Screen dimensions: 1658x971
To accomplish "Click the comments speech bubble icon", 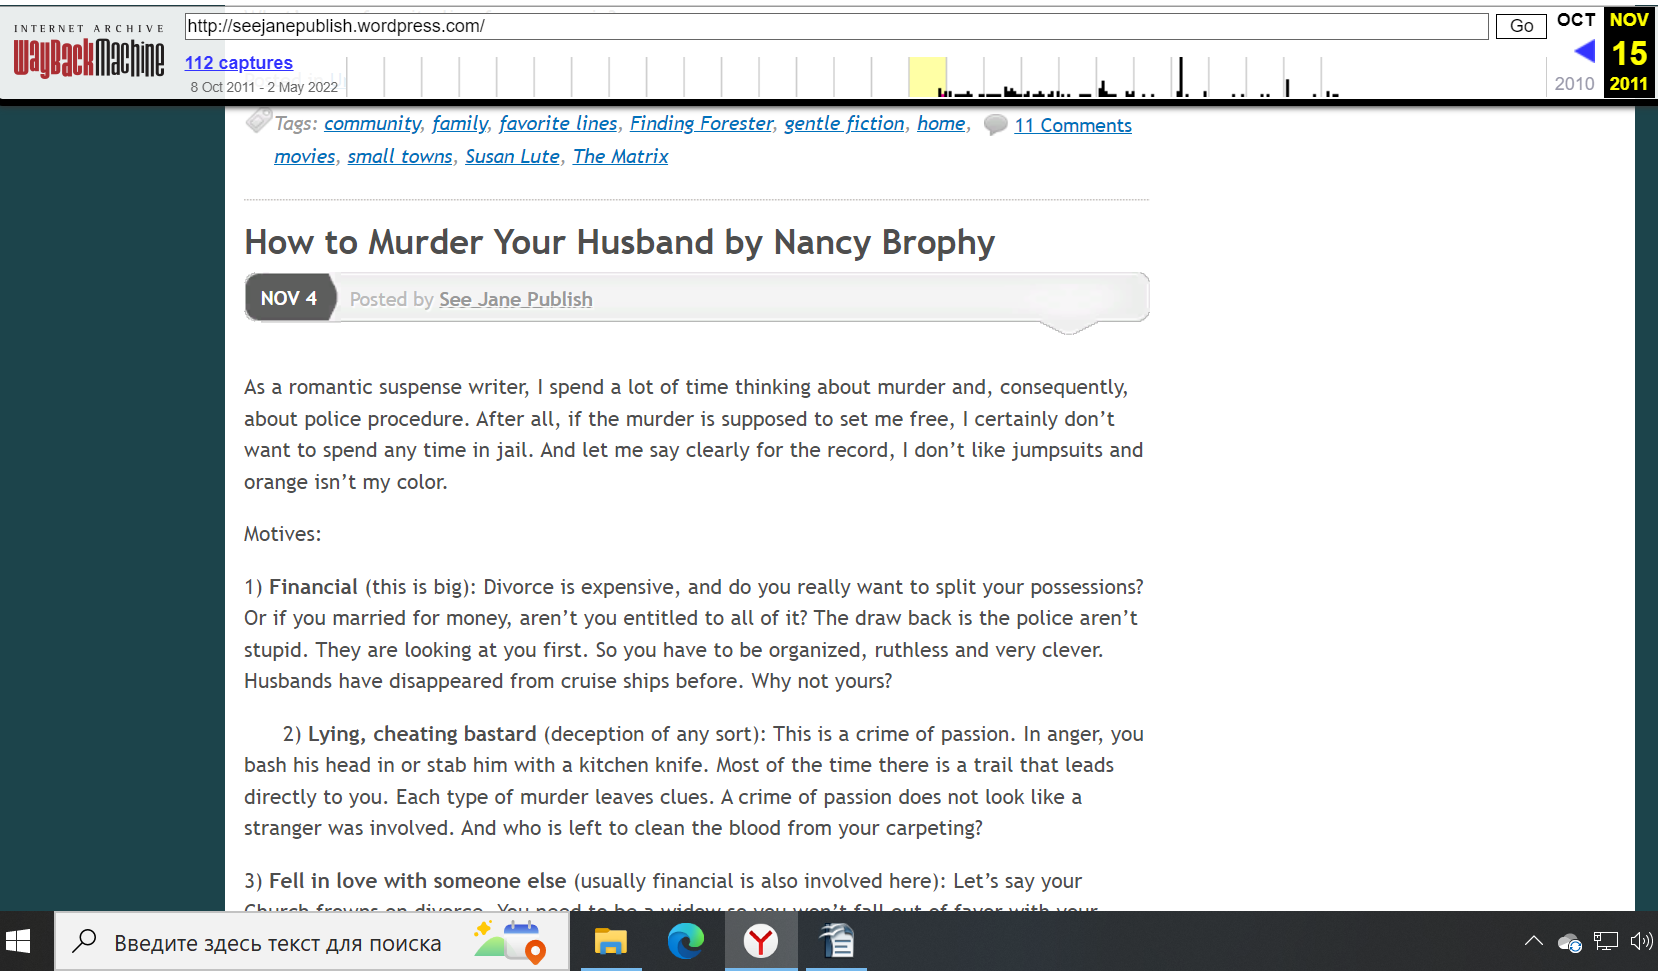I will click(995, 125).
